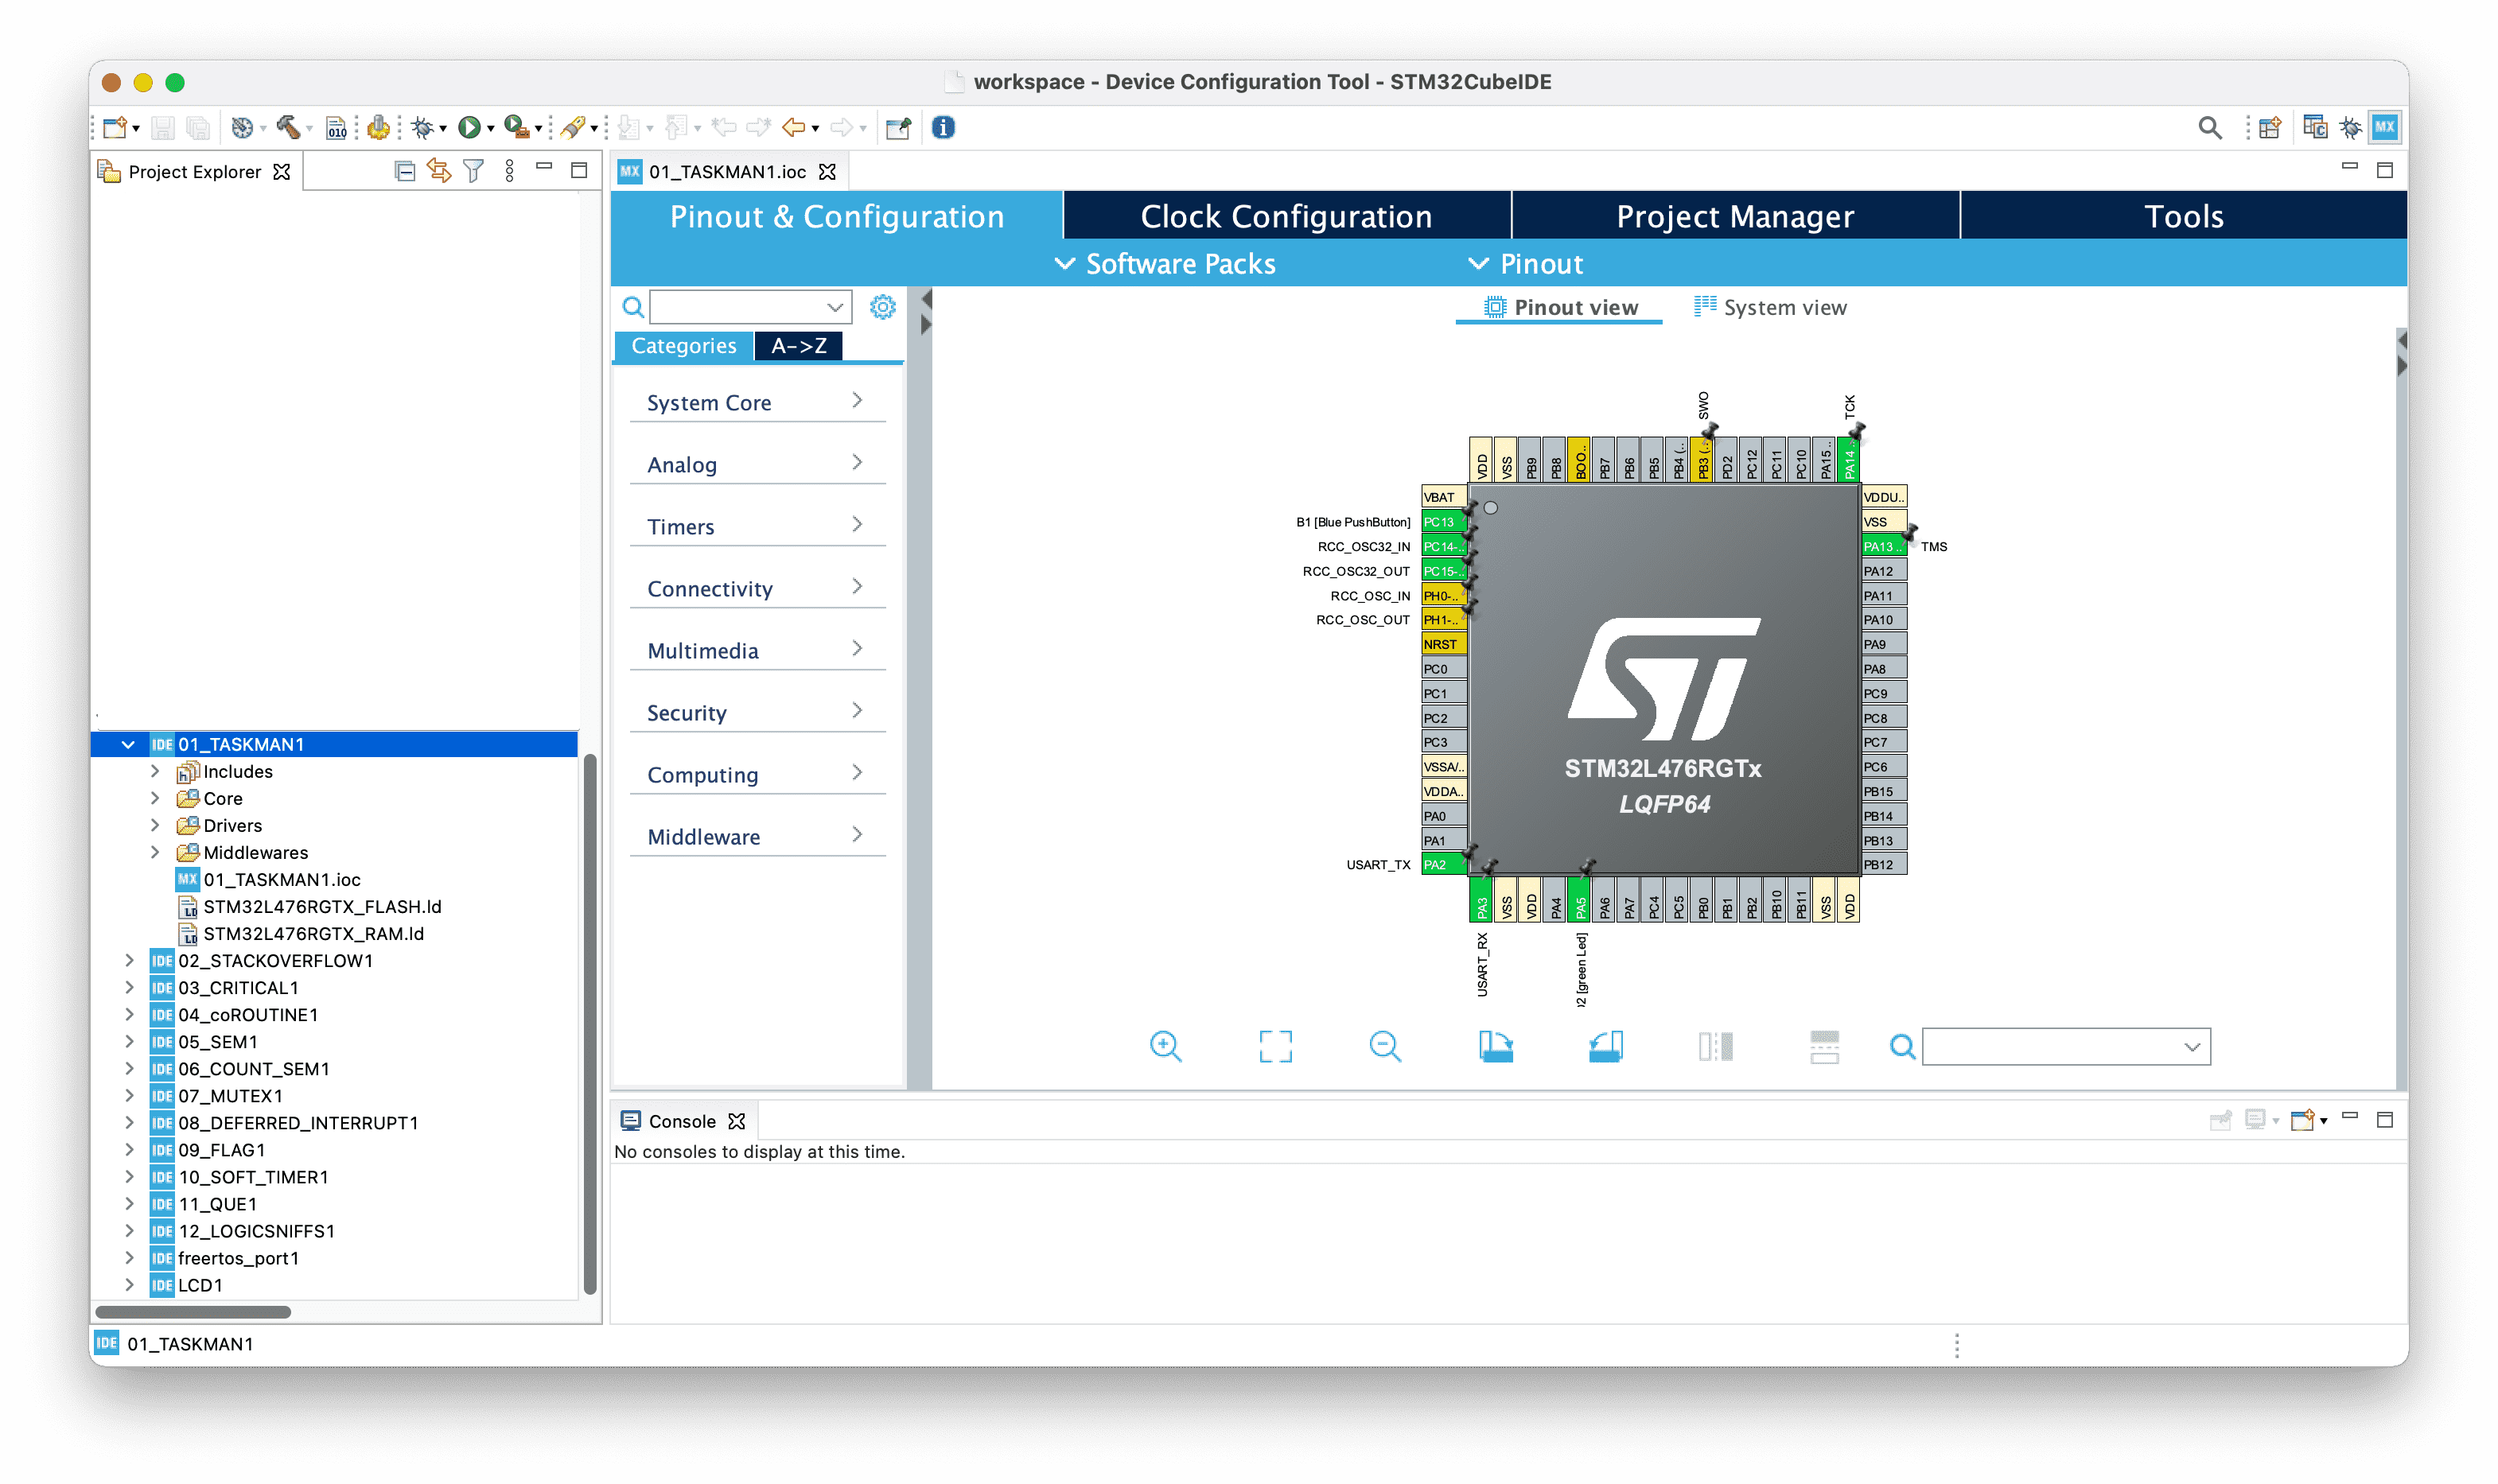This screenshot has height=1484, width=2498.
Task: Switch to the C/C++ perspective icon
Action: pos(2314,127)
